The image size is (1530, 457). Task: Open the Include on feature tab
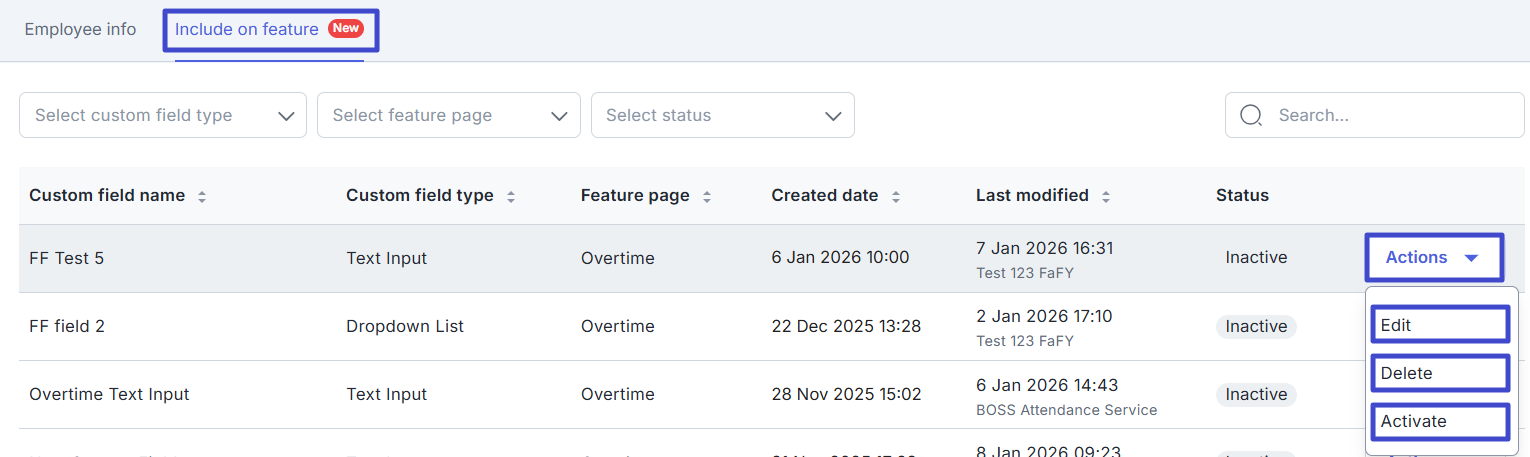click(x=247, y=30)
